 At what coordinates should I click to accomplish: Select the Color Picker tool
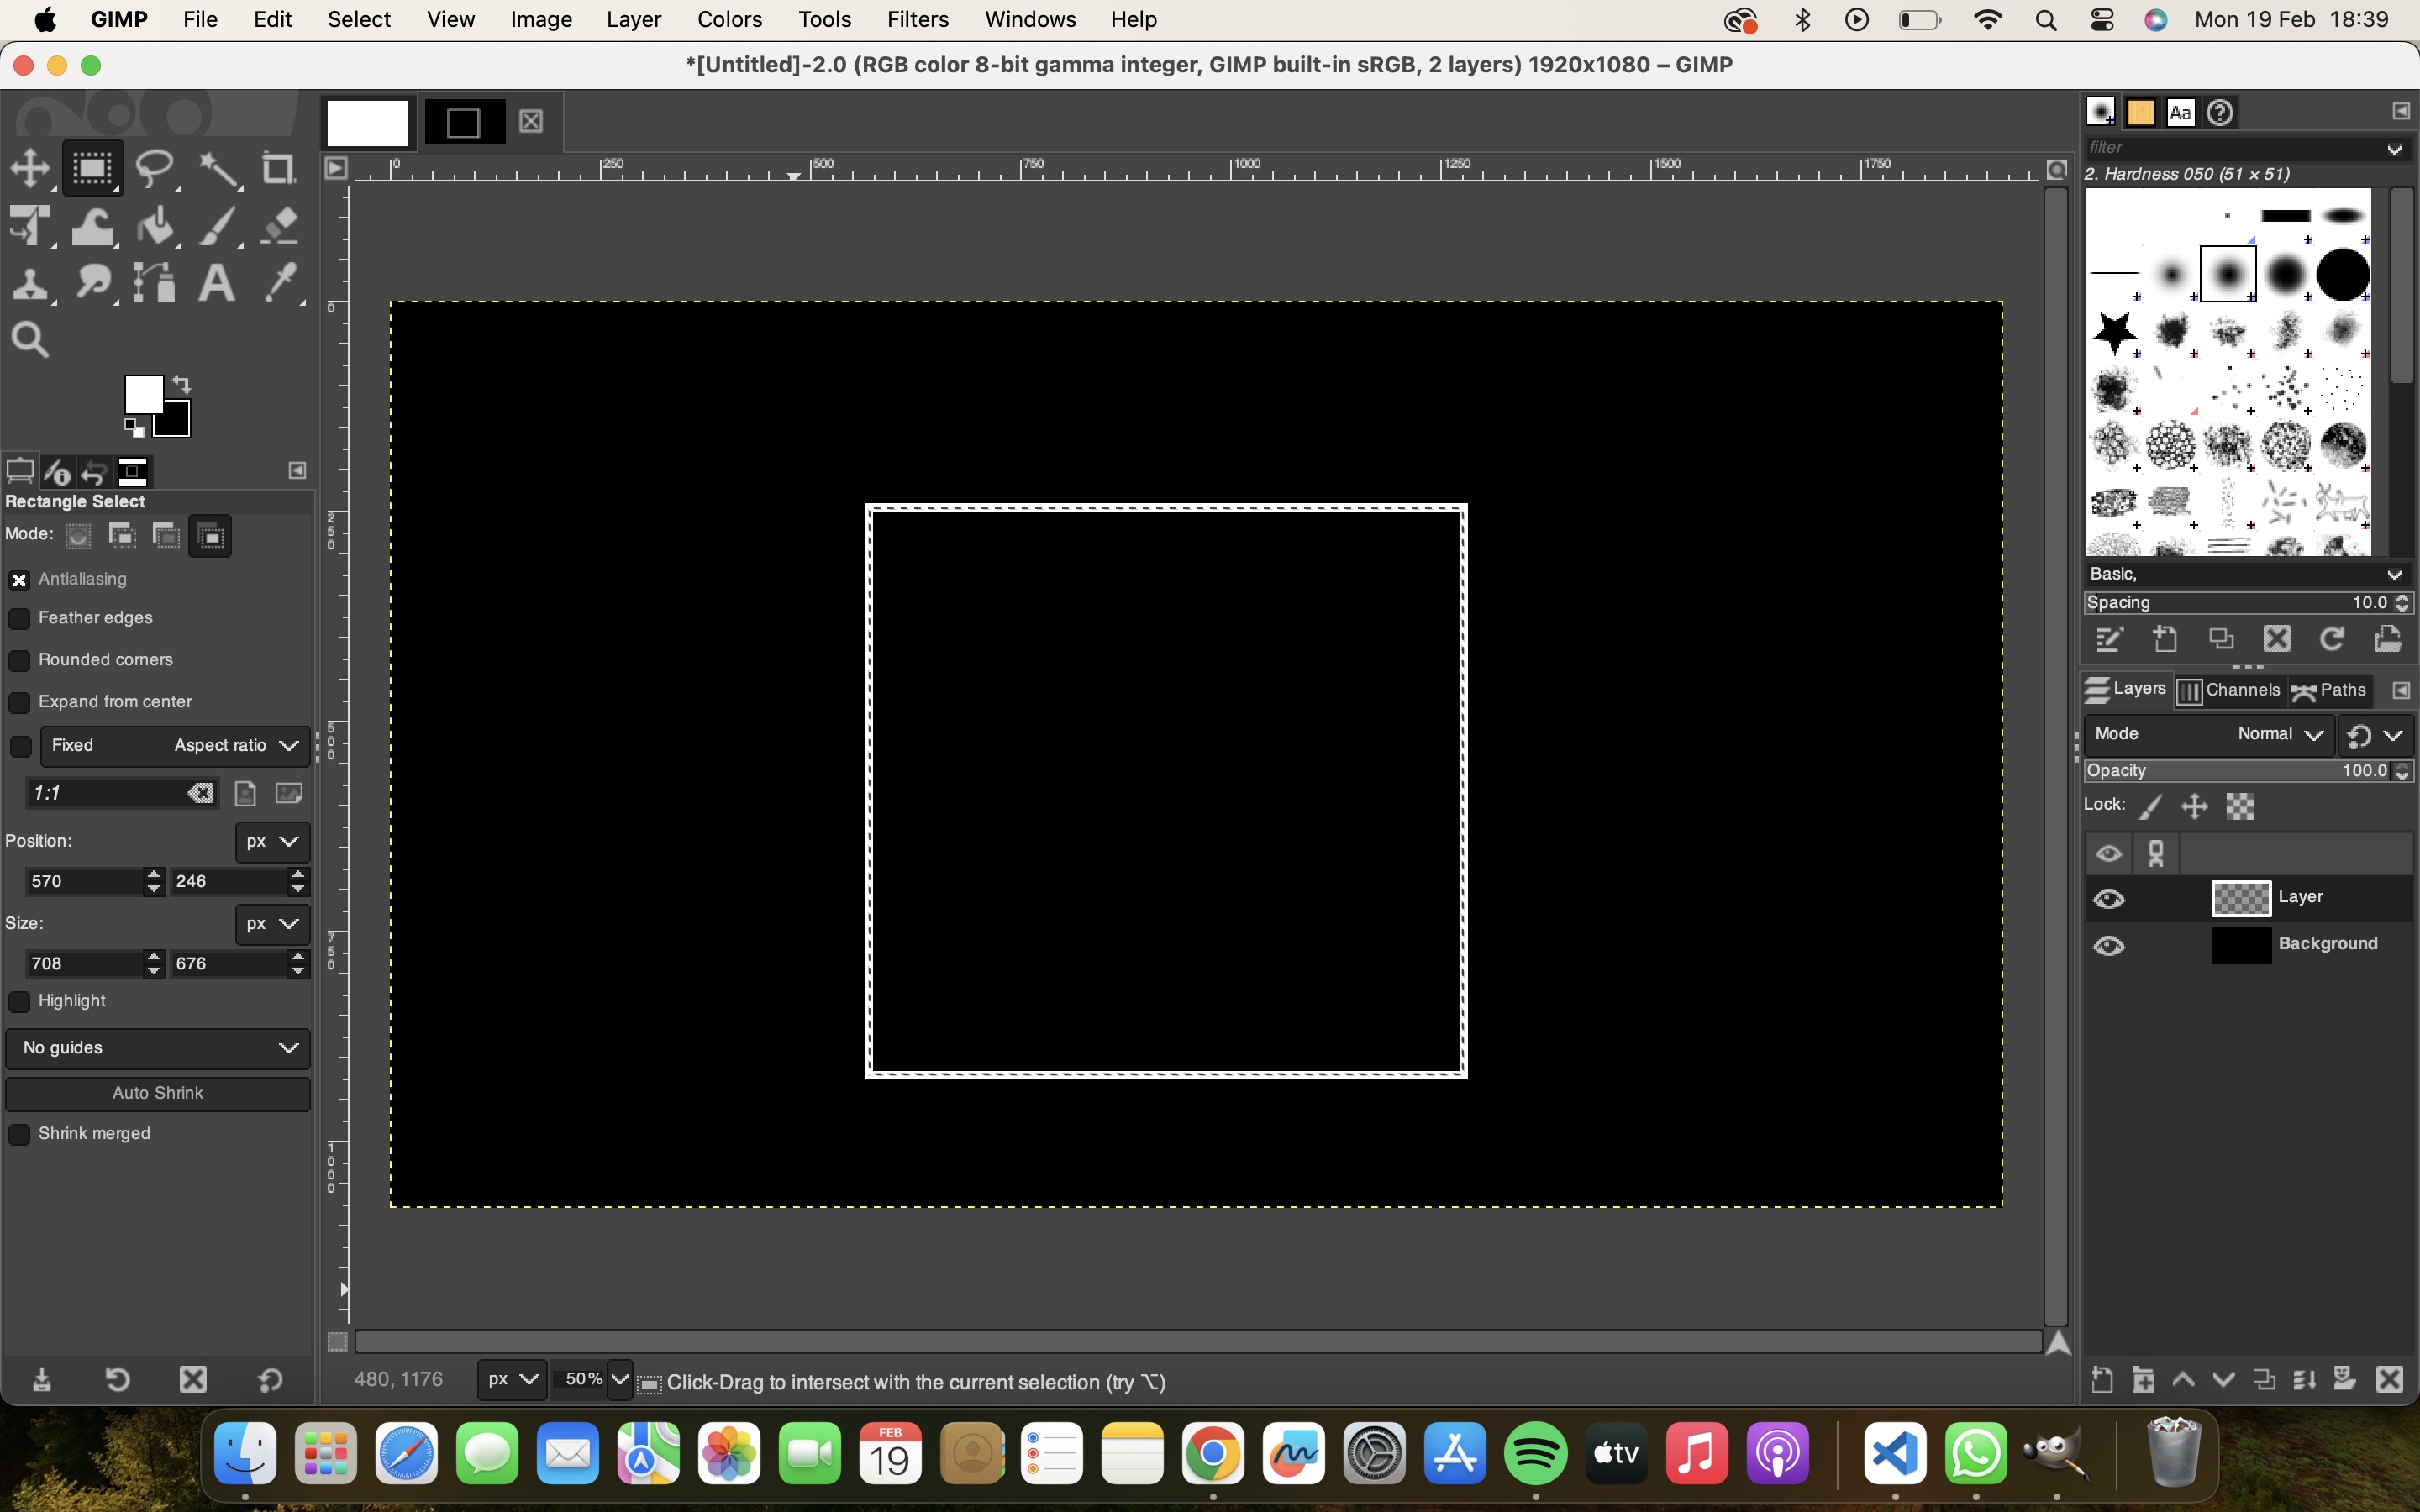click(x=281, y=284)
